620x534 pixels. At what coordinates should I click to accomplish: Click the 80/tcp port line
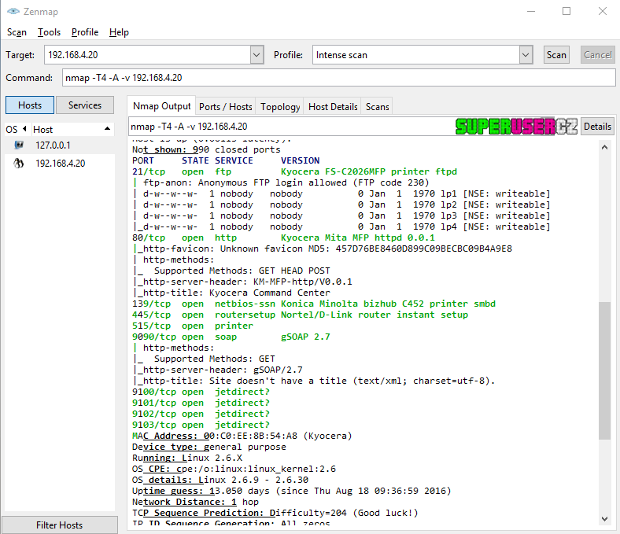pos(284,238)
